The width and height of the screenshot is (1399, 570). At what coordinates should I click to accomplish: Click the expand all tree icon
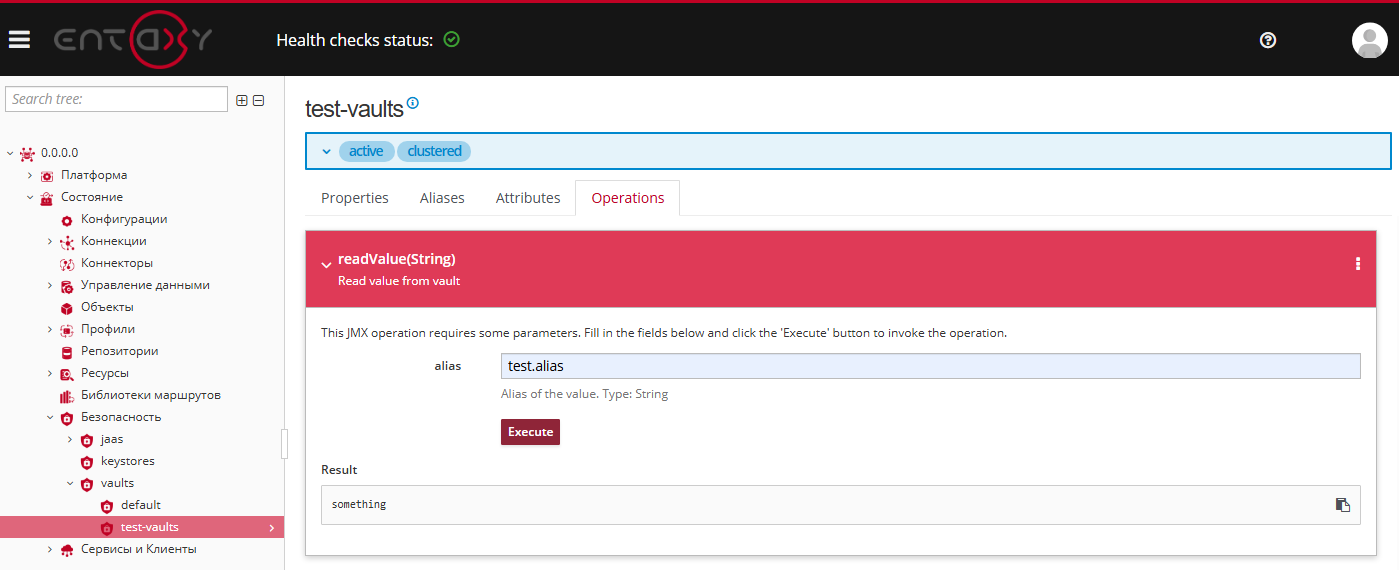pos(241,100)
